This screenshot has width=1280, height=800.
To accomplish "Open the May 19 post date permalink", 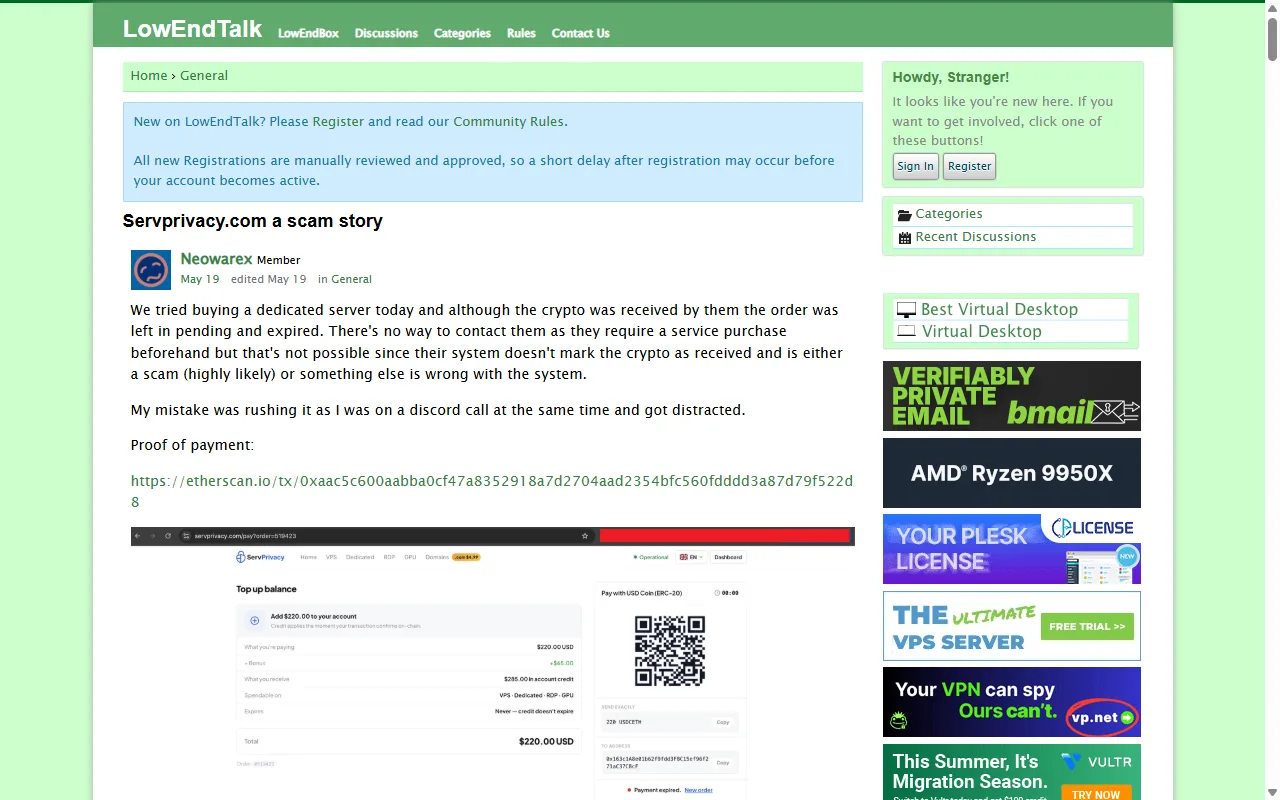I will [x=200, y=279].
